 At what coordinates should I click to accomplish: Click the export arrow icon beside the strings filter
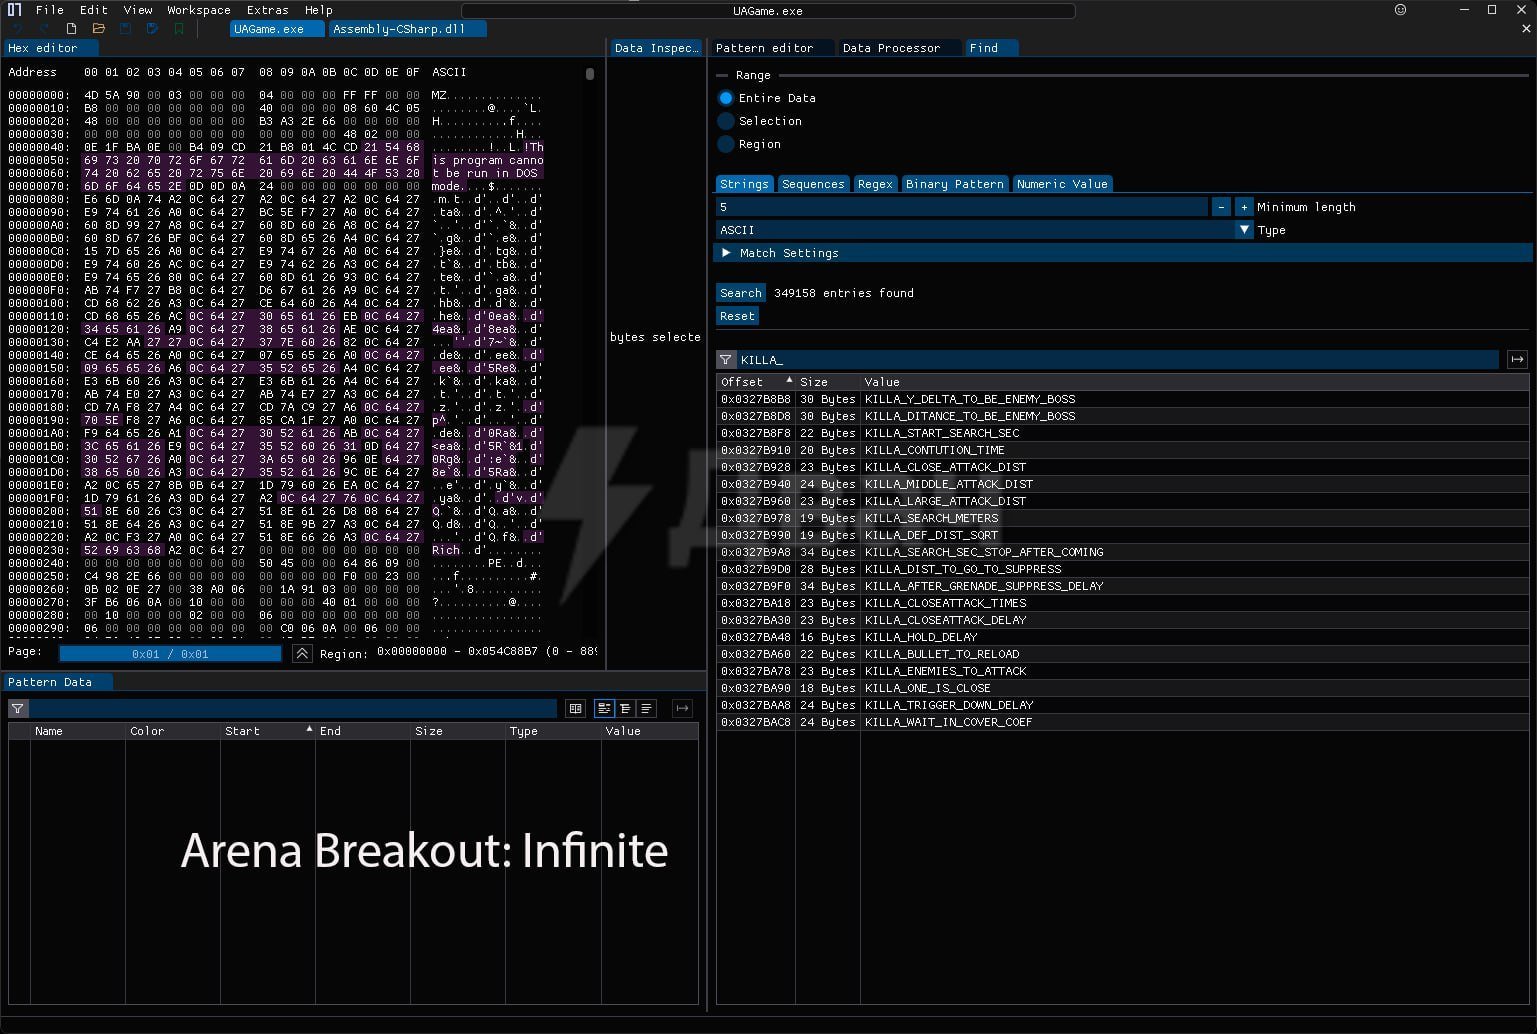(1517, 360)
